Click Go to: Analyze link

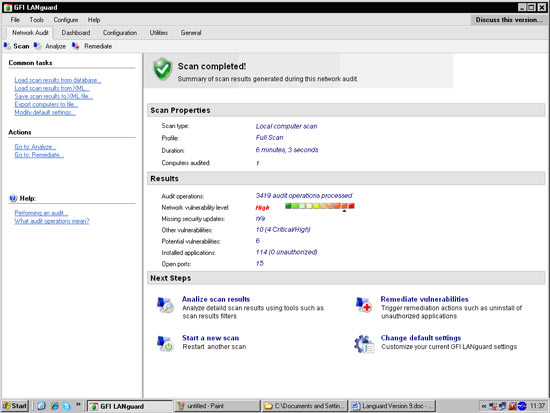[x=35, y=147]
